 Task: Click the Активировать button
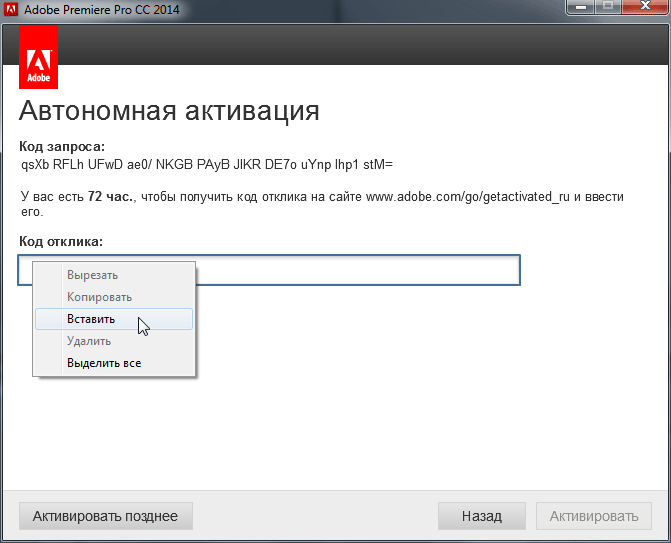(x=594, y=516)
